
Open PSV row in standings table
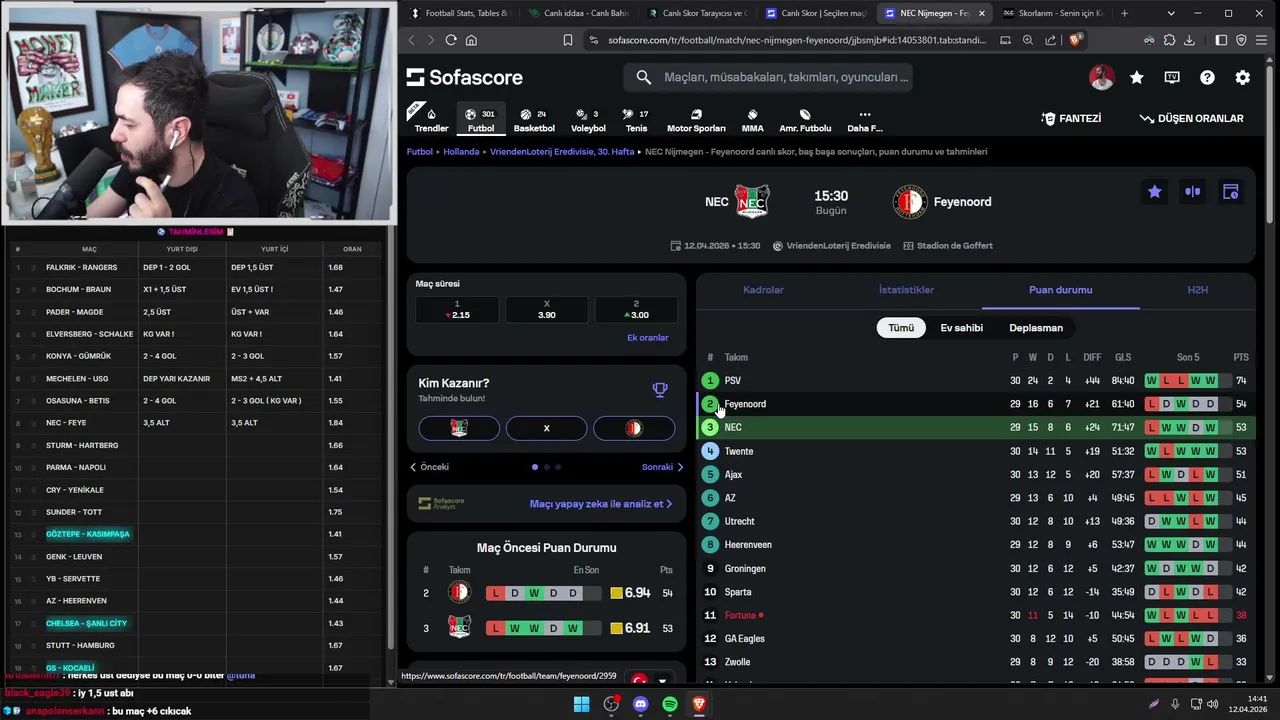point(976,381)
